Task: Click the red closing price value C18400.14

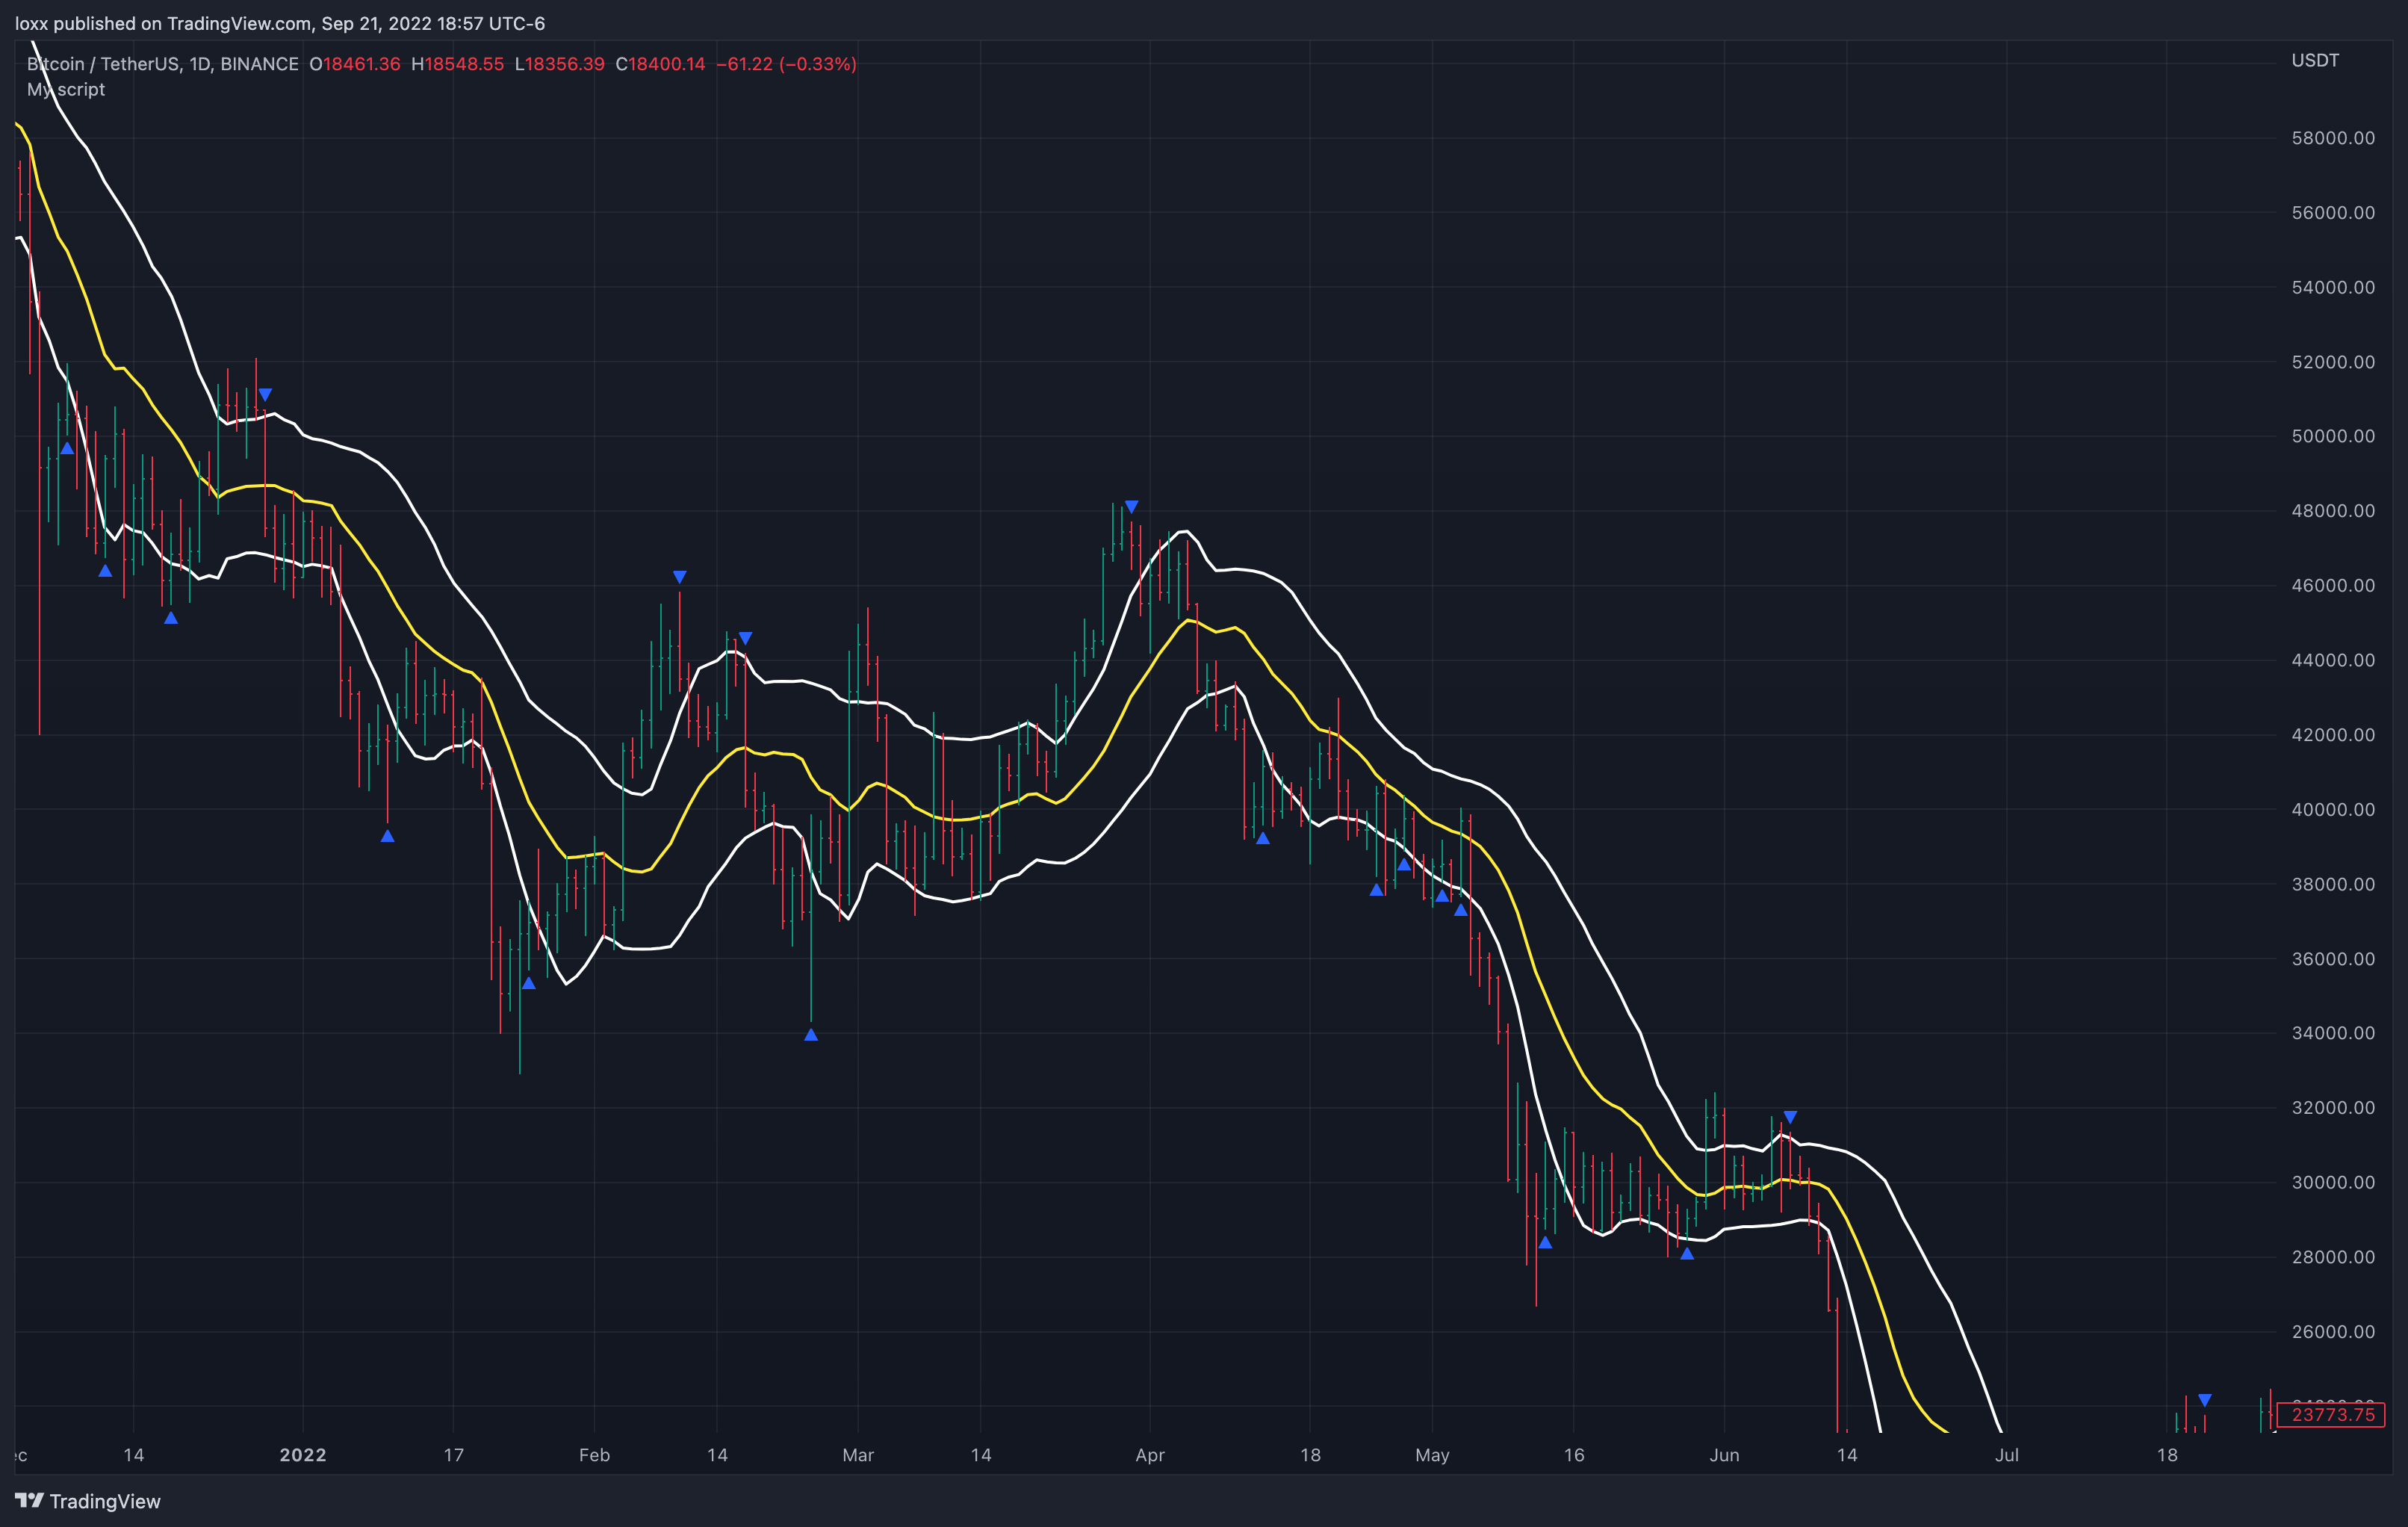Action: (660, 64)
